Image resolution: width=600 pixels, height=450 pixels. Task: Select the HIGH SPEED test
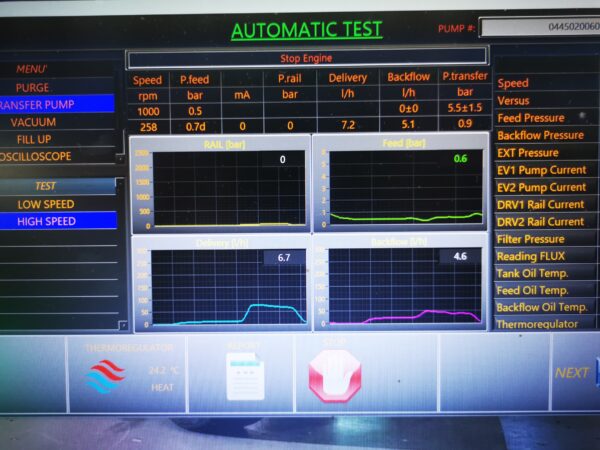(45, 221)
